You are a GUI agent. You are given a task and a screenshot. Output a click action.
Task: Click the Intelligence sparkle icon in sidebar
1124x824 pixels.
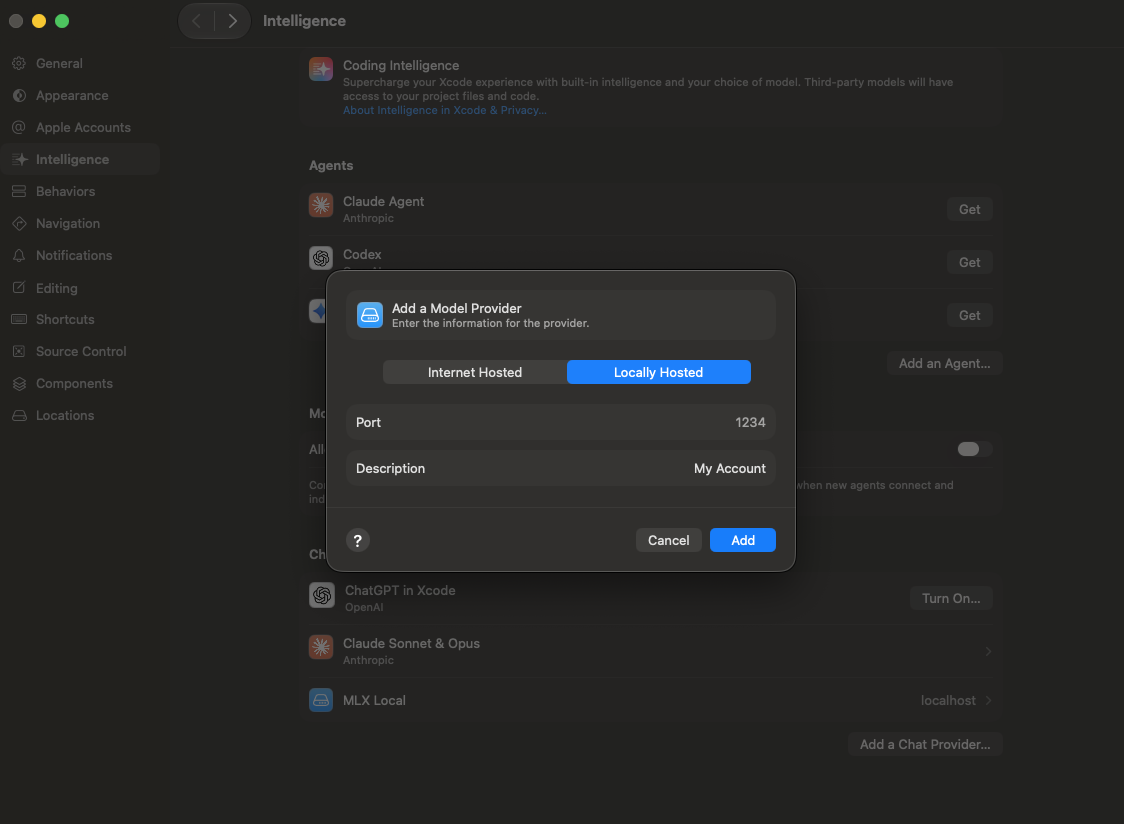(19, 159)
